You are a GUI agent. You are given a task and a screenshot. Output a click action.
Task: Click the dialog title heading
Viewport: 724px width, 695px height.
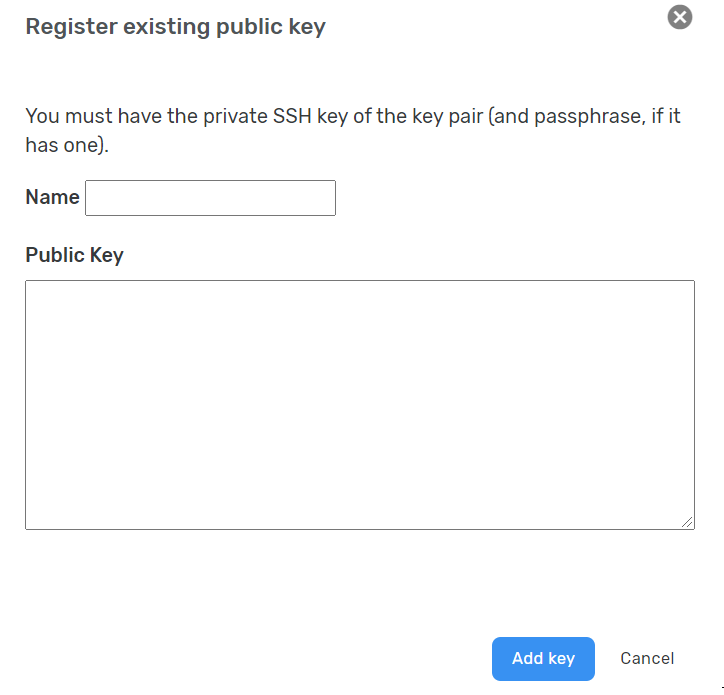pos(175,27)
